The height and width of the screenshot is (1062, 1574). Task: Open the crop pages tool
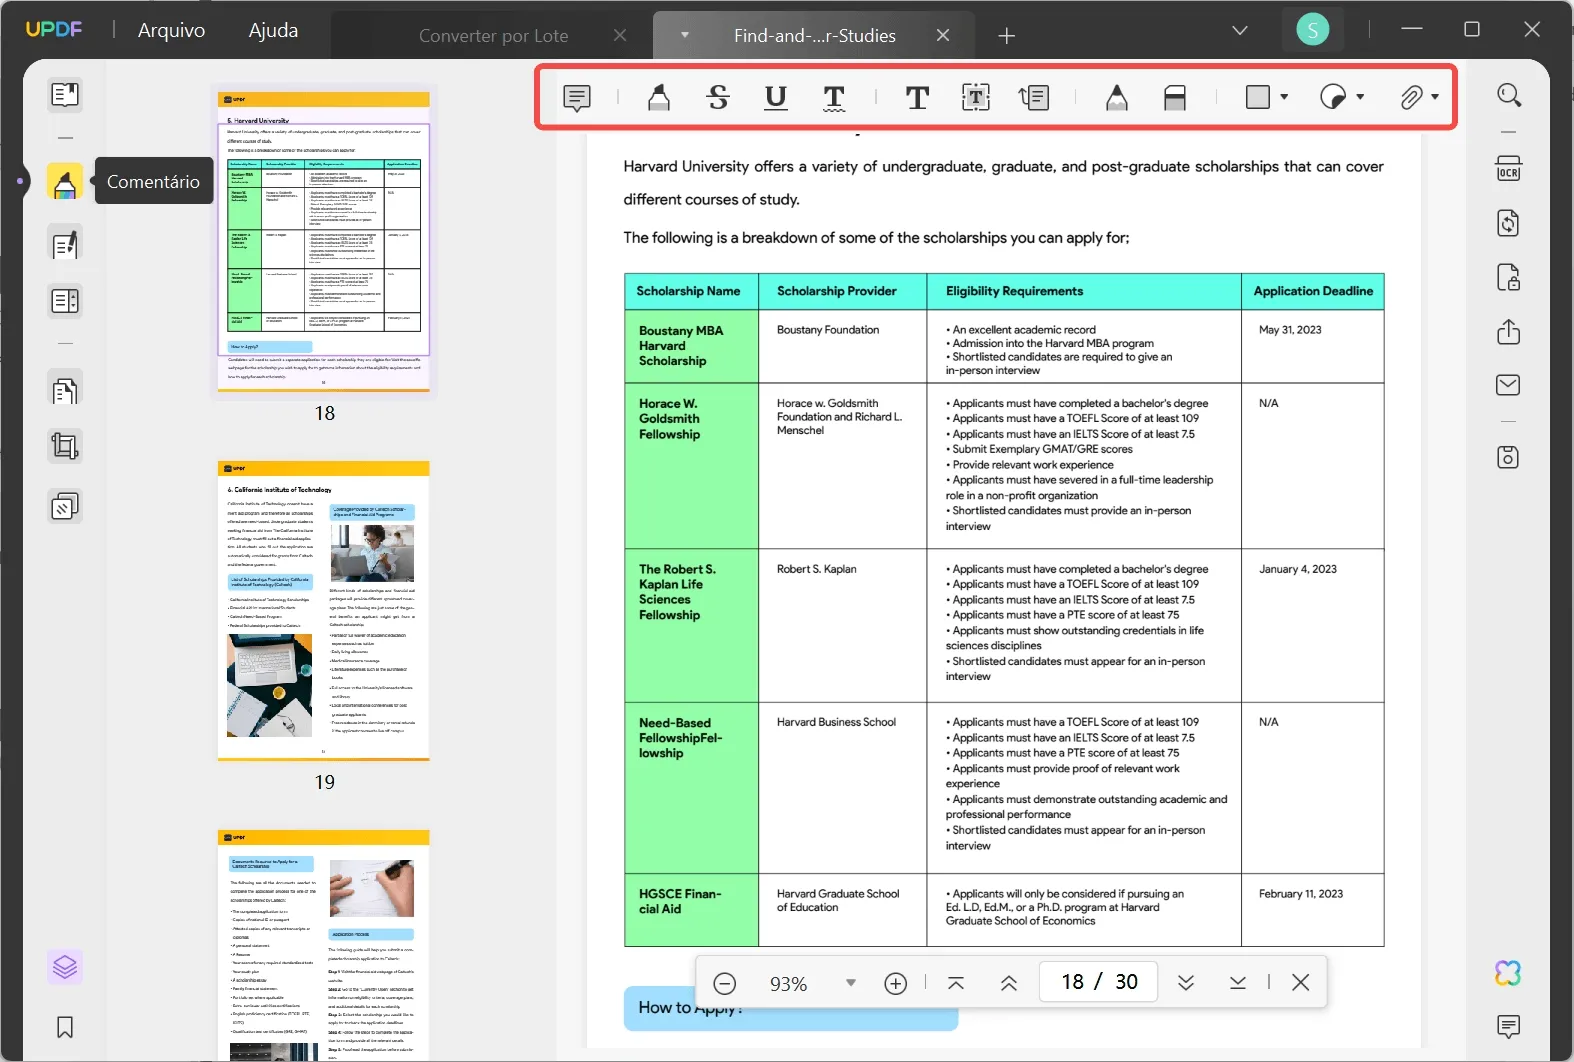pos(65,446)
